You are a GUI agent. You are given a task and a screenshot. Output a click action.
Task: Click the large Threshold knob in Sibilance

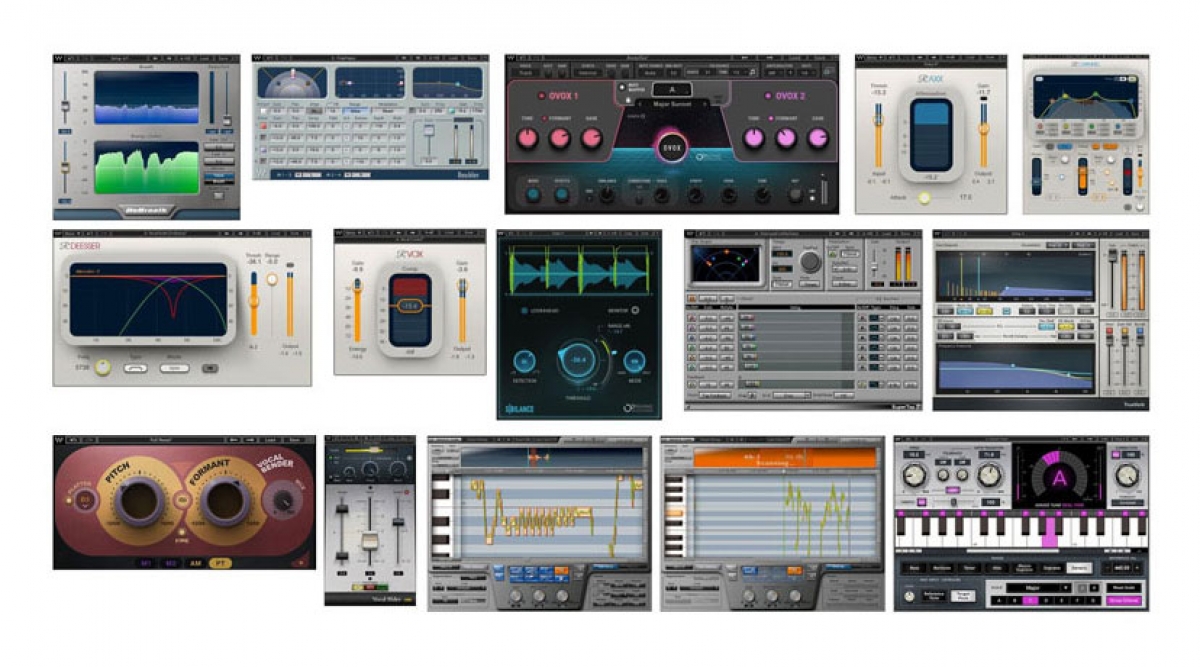coord(579,360)
